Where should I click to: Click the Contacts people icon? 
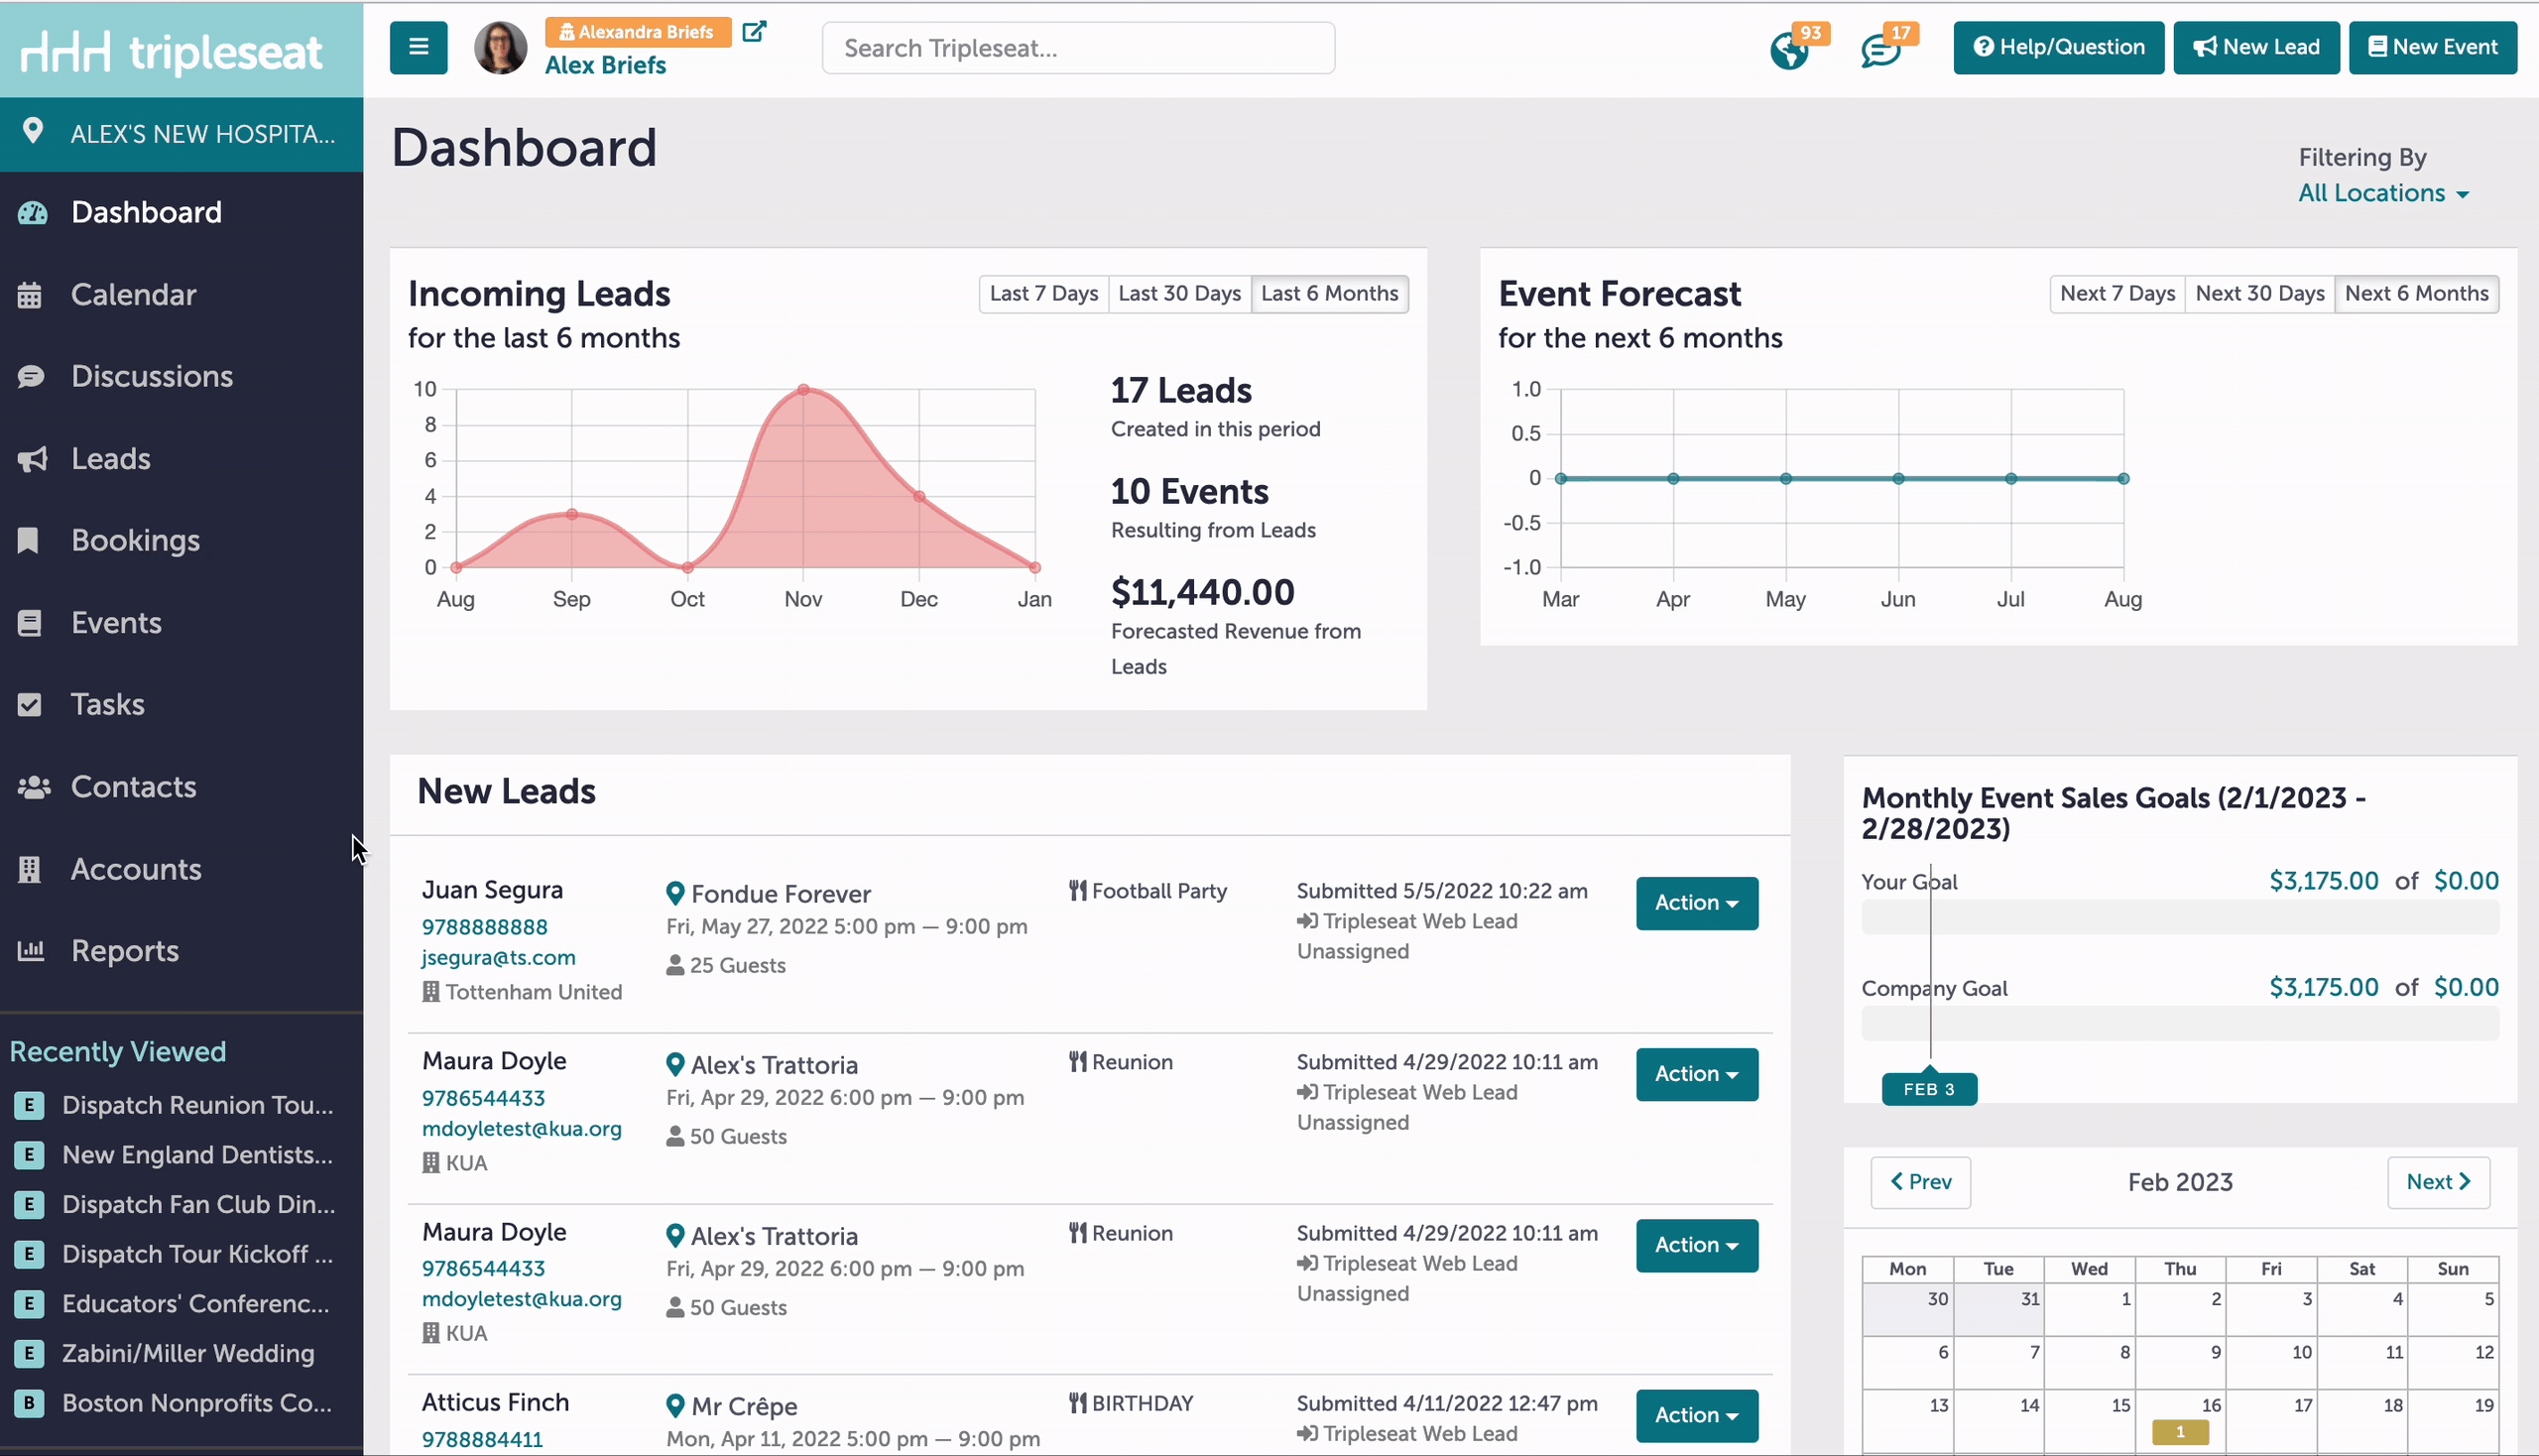point(34,787)
